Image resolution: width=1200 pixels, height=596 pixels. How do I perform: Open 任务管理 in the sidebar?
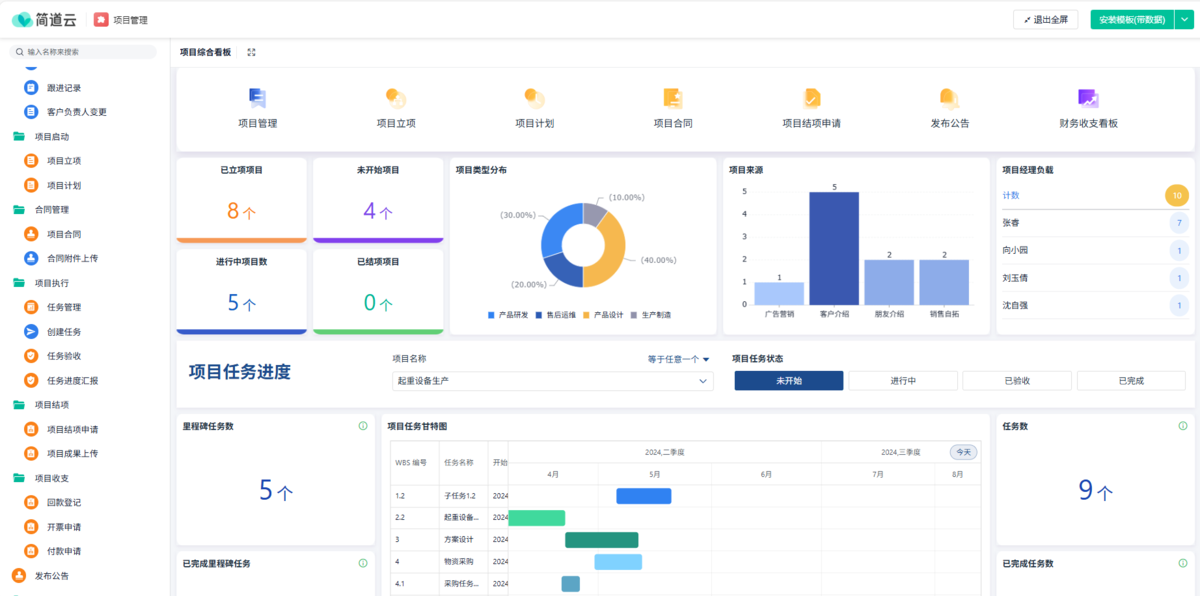pos(64,307)
